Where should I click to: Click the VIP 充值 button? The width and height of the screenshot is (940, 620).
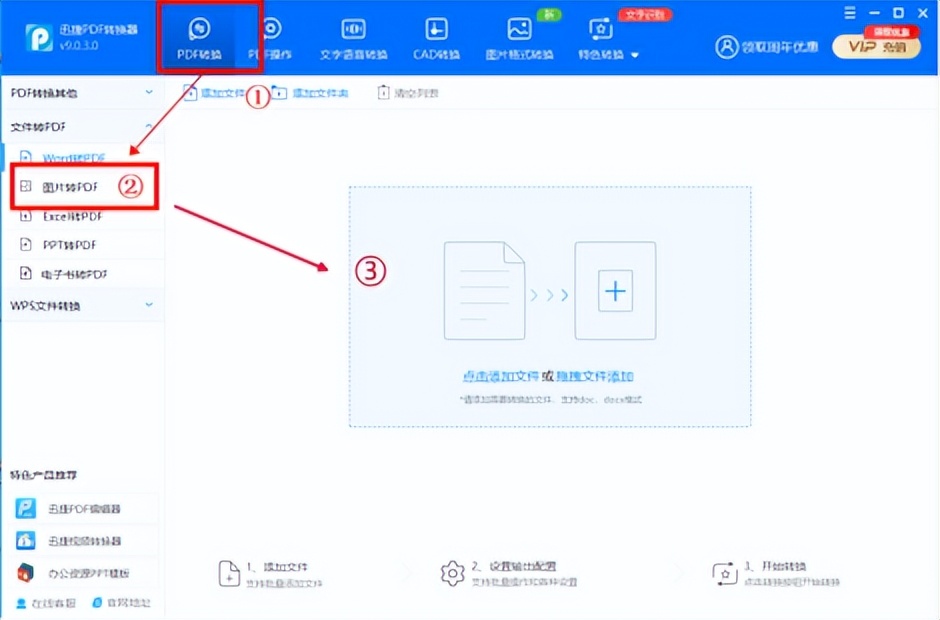tap(876, 47)
